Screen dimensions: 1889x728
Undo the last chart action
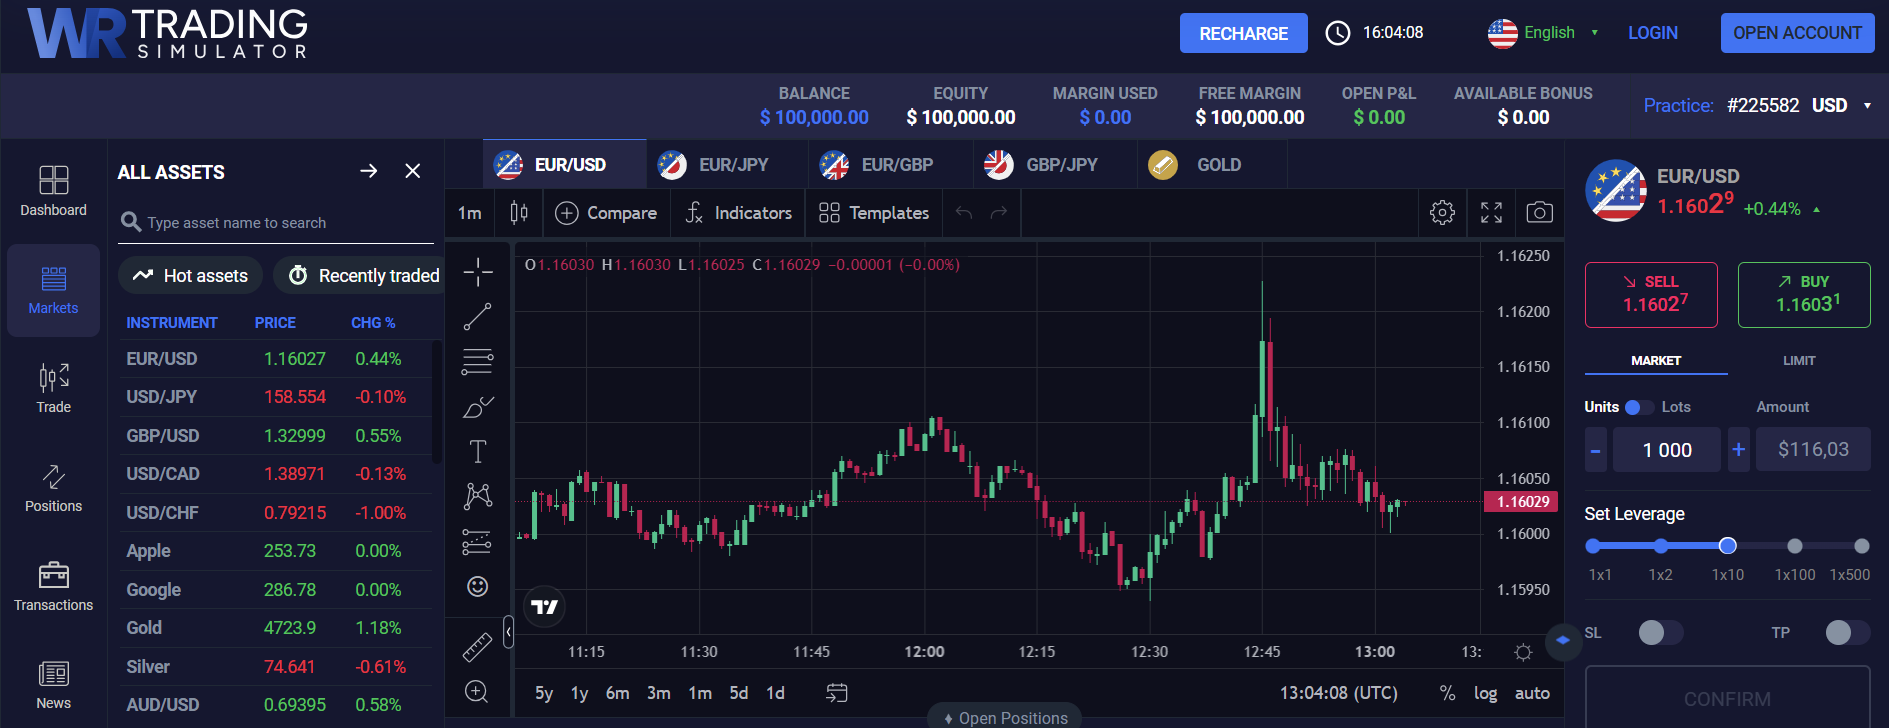pos(964,212)
